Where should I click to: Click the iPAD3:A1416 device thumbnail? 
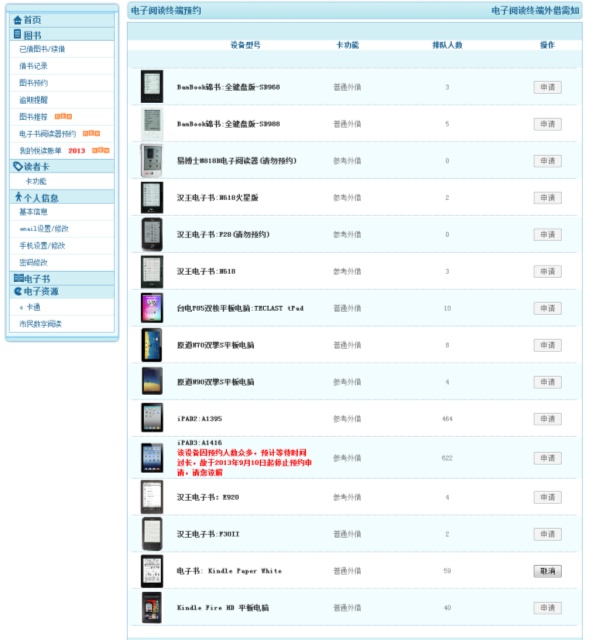(152, 458)
